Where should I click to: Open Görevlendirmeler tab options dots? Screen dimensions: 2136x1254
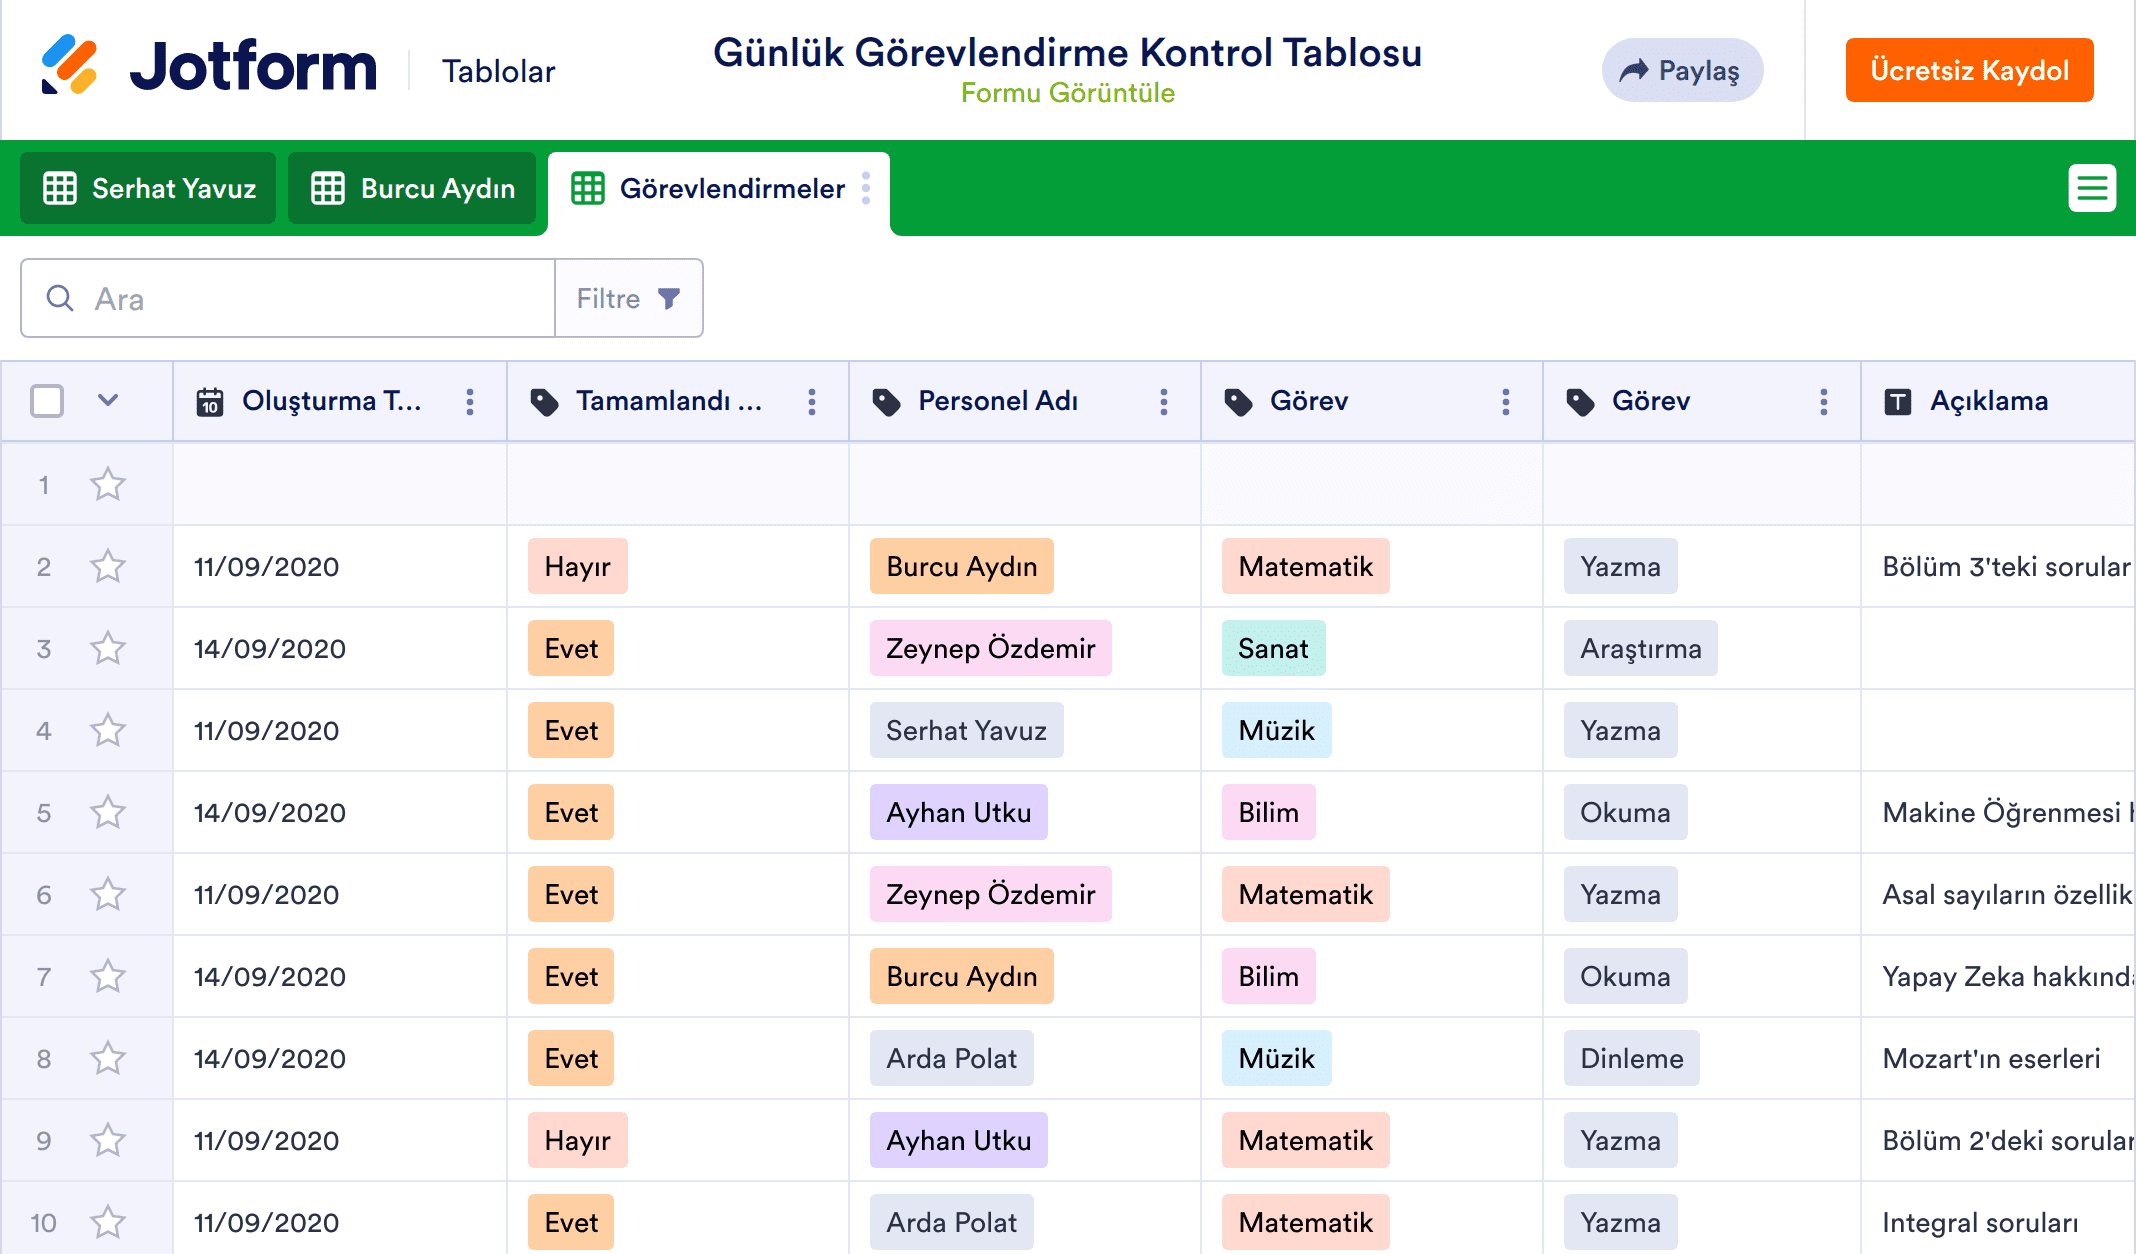click(x=866, y=188)
